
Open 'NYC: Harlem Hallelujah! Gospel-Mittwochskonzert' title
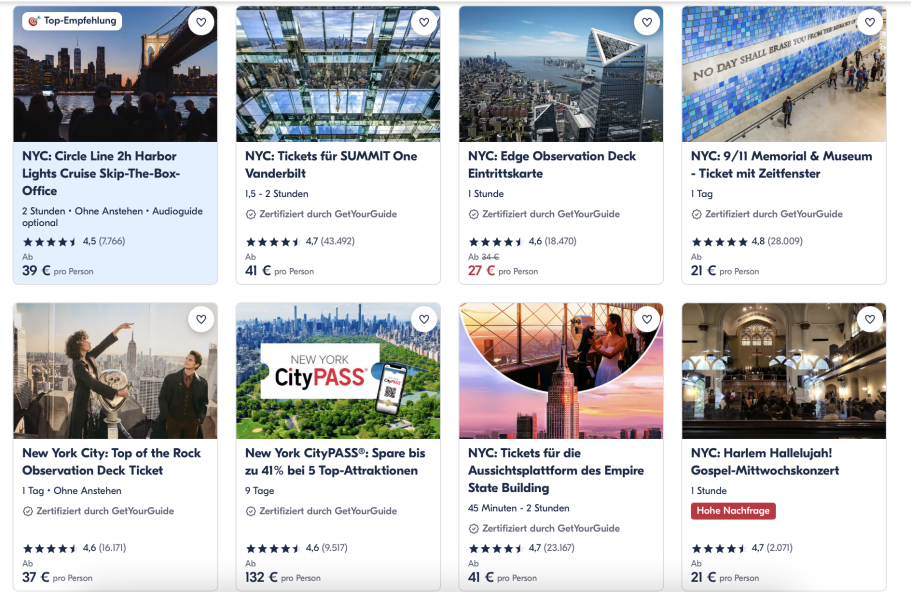[765, 461]
